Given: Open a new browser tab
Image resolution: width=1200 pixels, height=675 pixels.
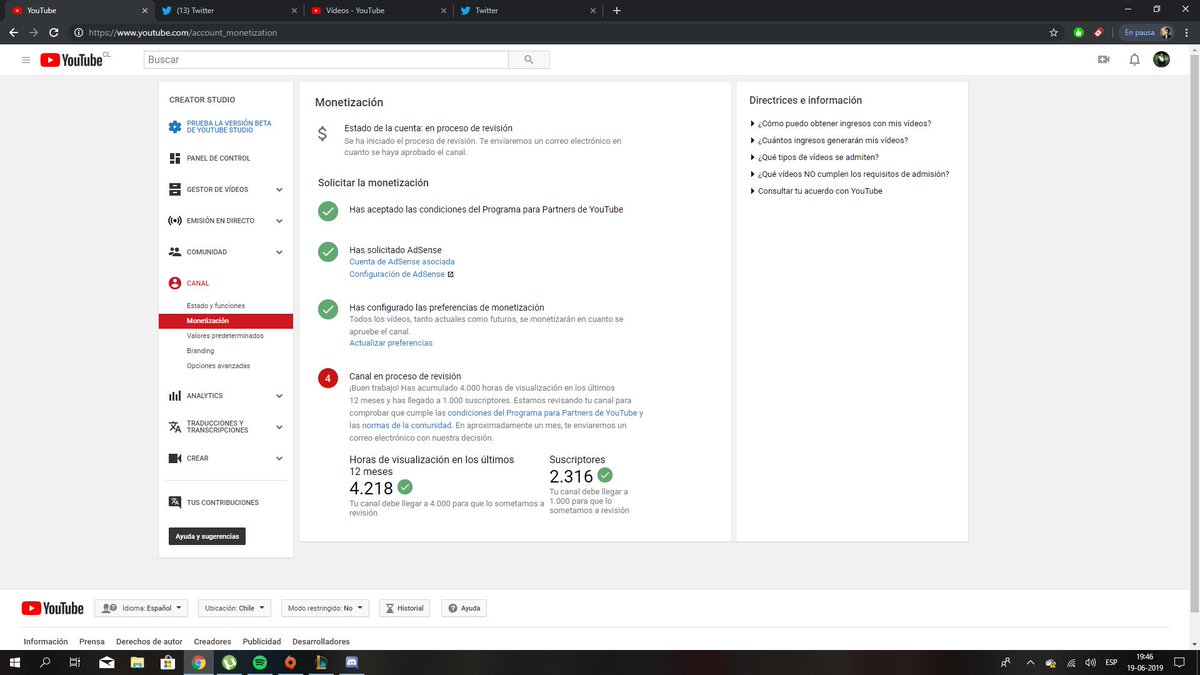Looking at the screenshot, I should pos(617,10).
